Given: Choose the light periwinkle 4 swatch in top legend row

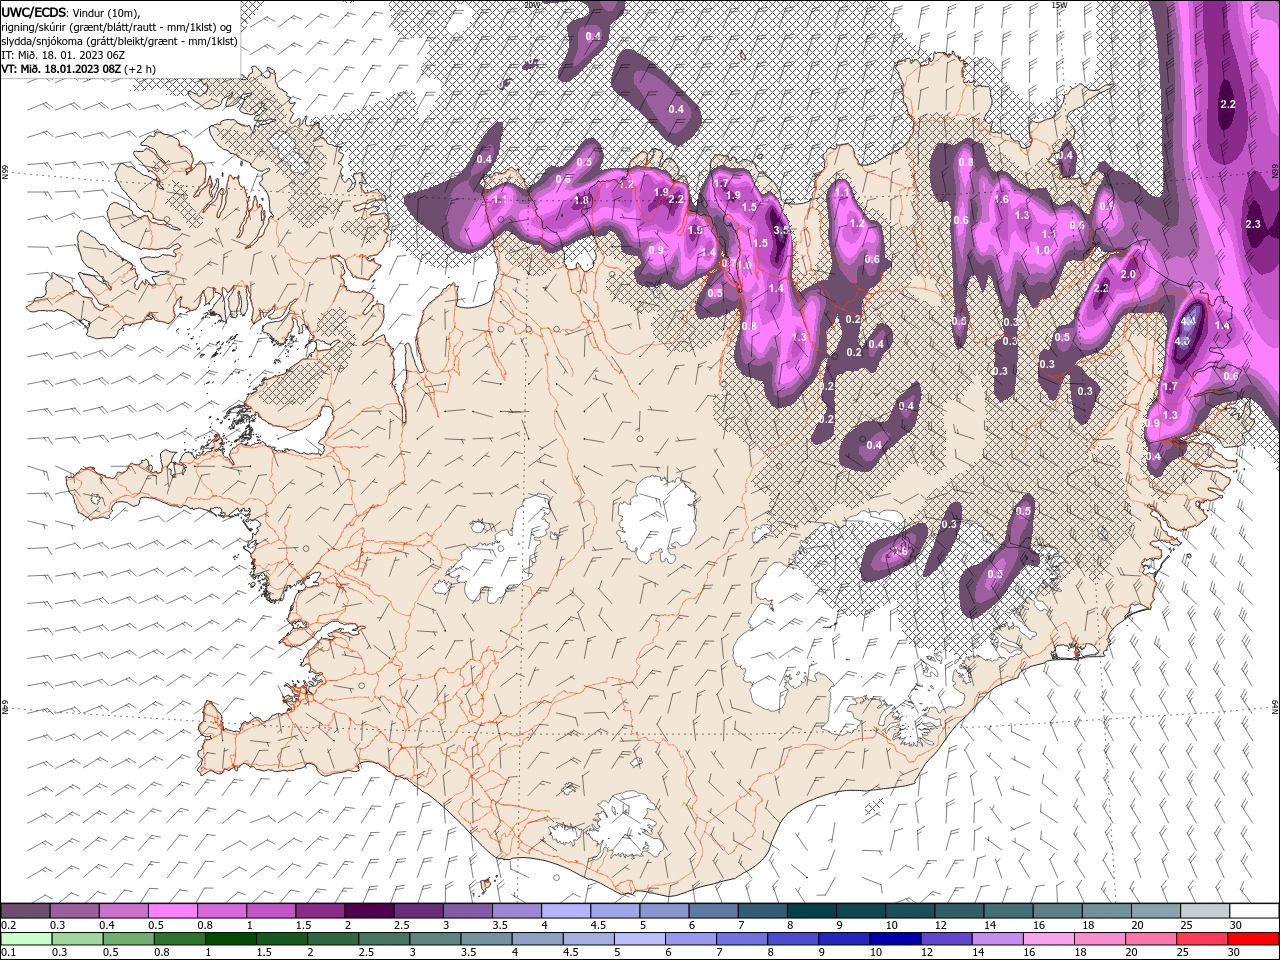Looking at the screenshot, I should [x=566, y=910].
